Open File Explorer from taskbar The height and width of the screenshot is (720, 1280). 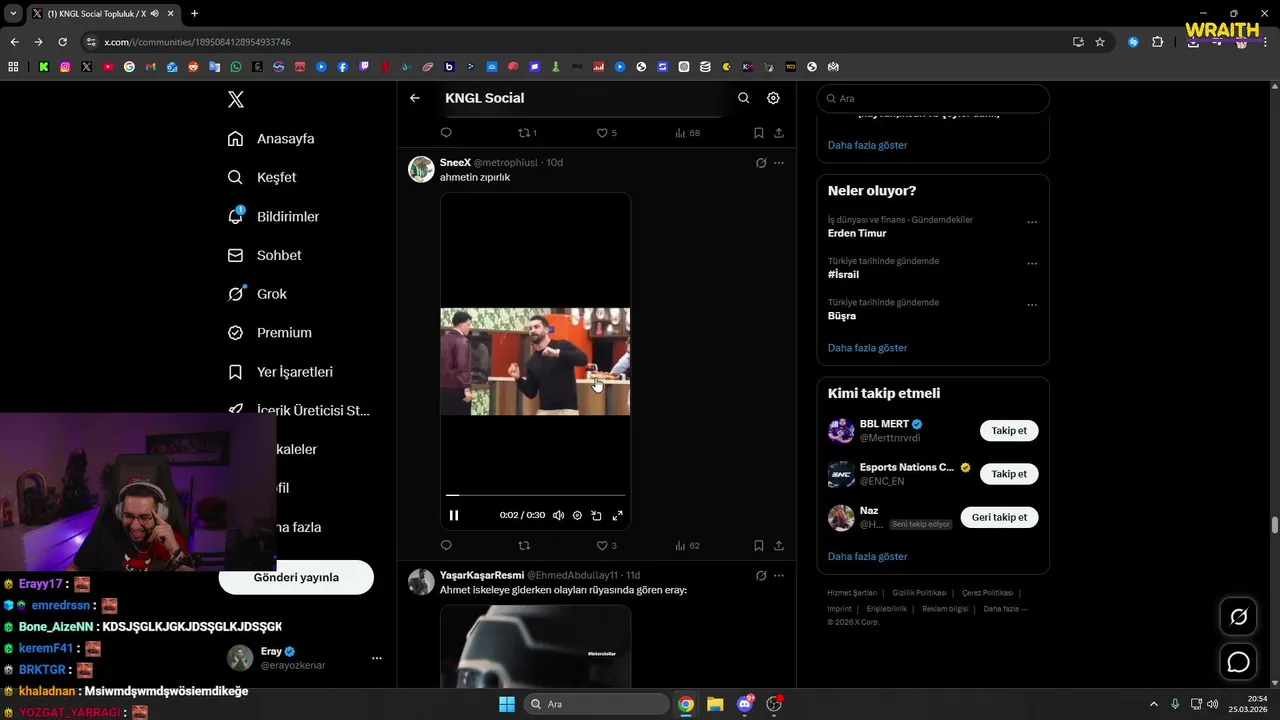pyautogui.click(x=715, y=704)
